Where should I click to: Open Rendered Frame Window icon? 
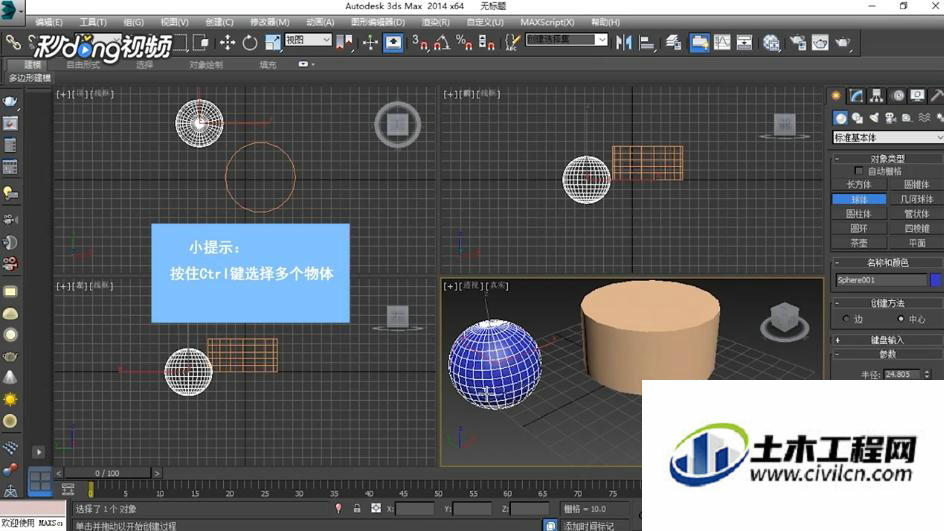(820, 42)
